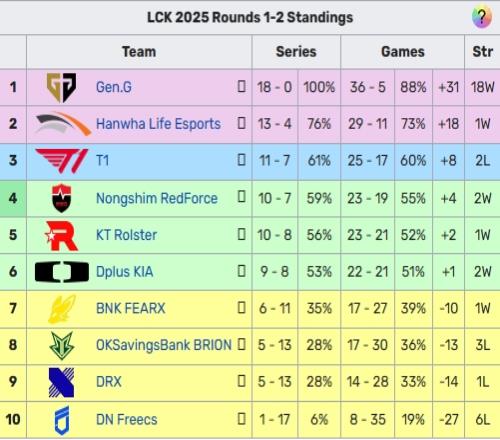
Task: Click the Gen.G team logo
Action: [61, 87]
